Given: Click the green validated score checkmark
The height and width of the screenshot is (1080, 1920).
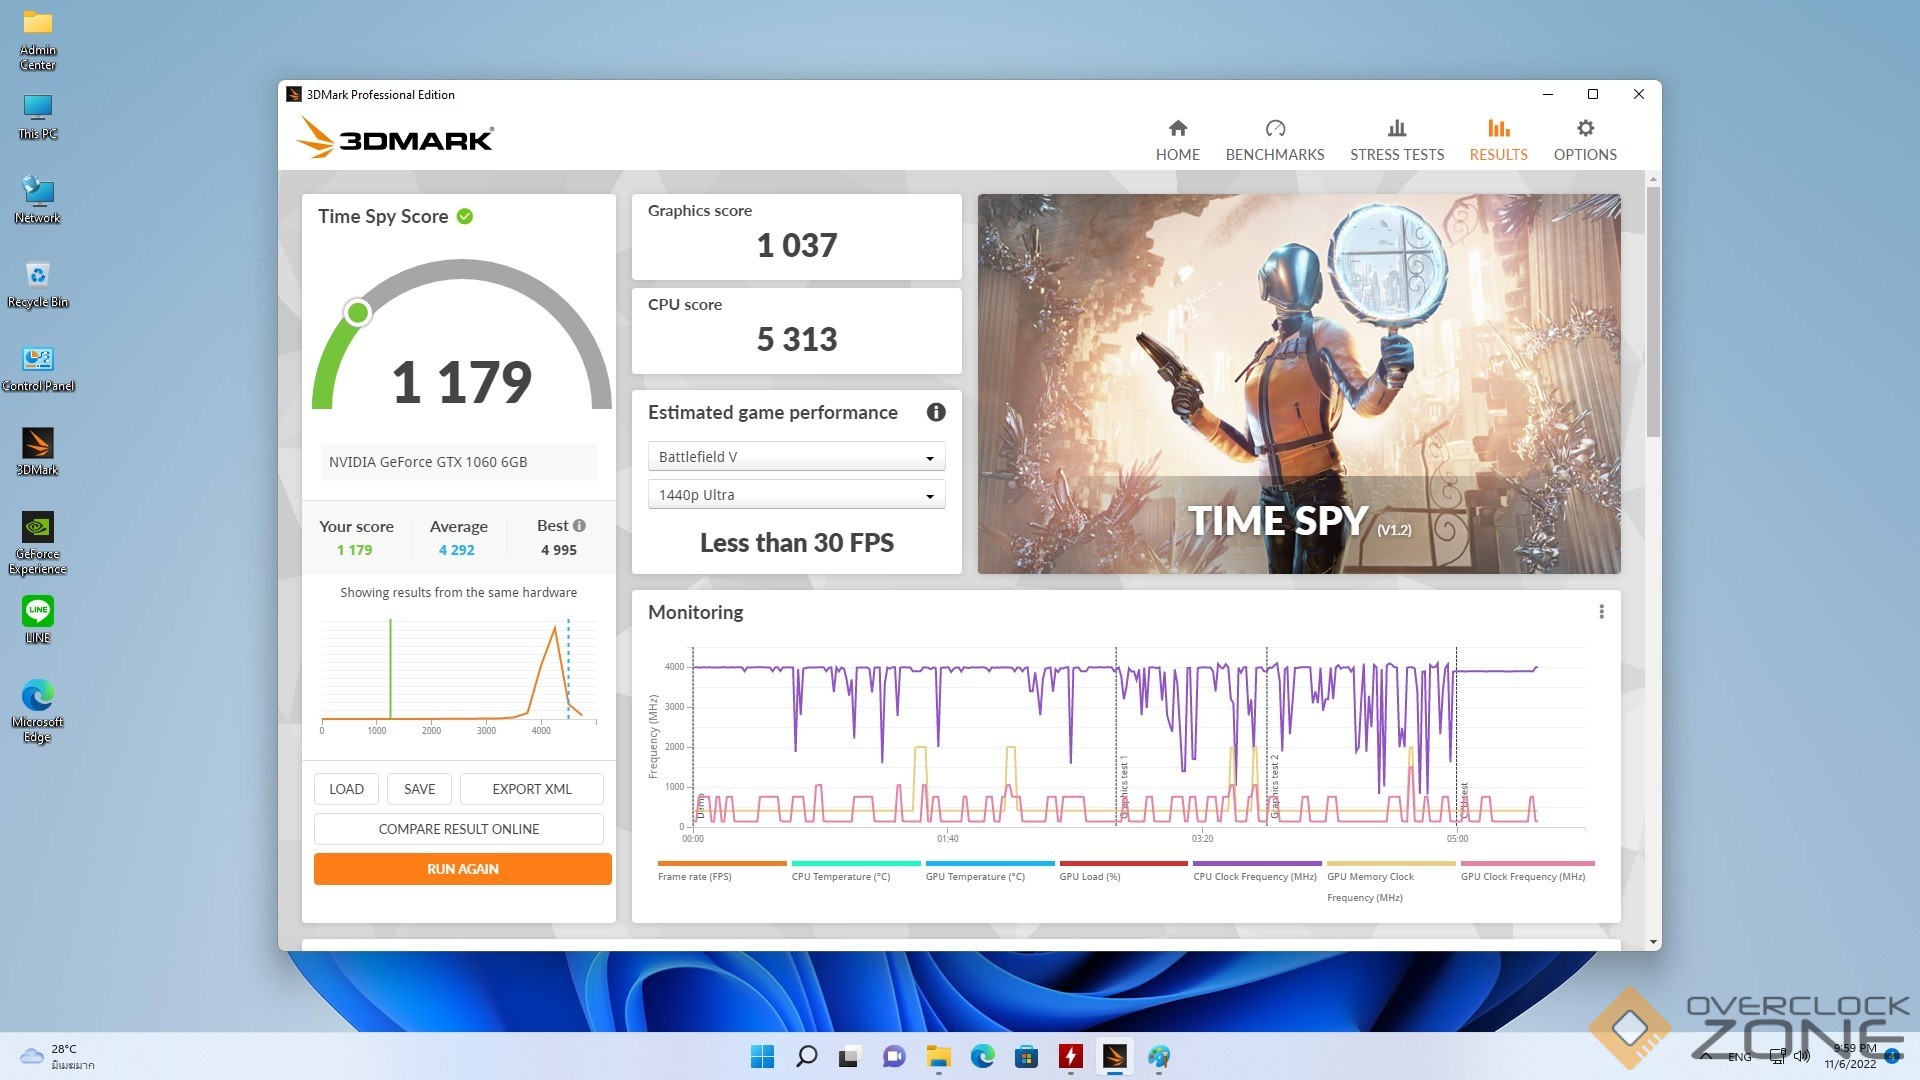Looking at the screenshot, I should (x=465, y=216).
